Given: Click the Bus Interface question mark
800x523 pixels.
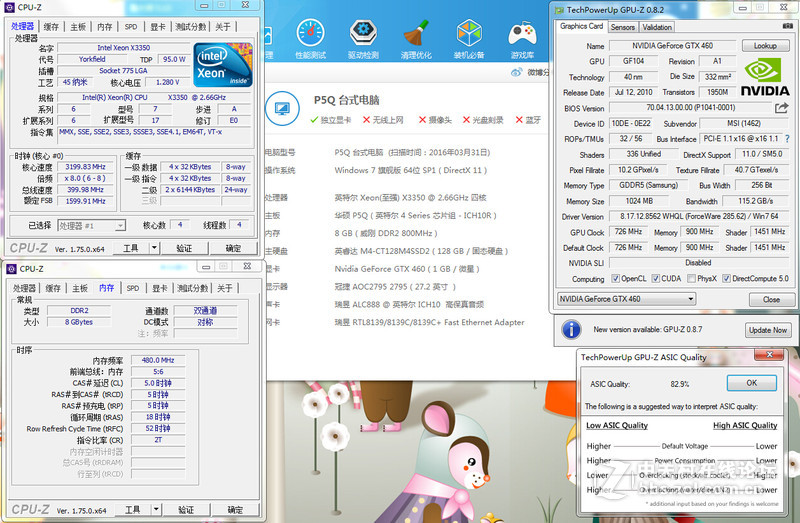Looking at the screenshot, I should pos(787,138).
